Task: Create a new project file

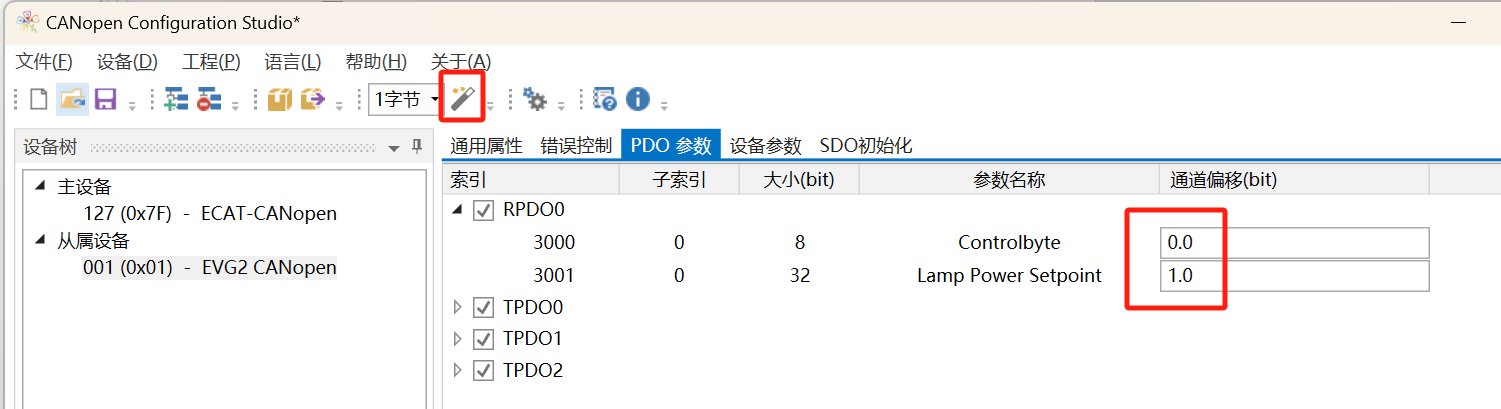Action: pos(38,99)
